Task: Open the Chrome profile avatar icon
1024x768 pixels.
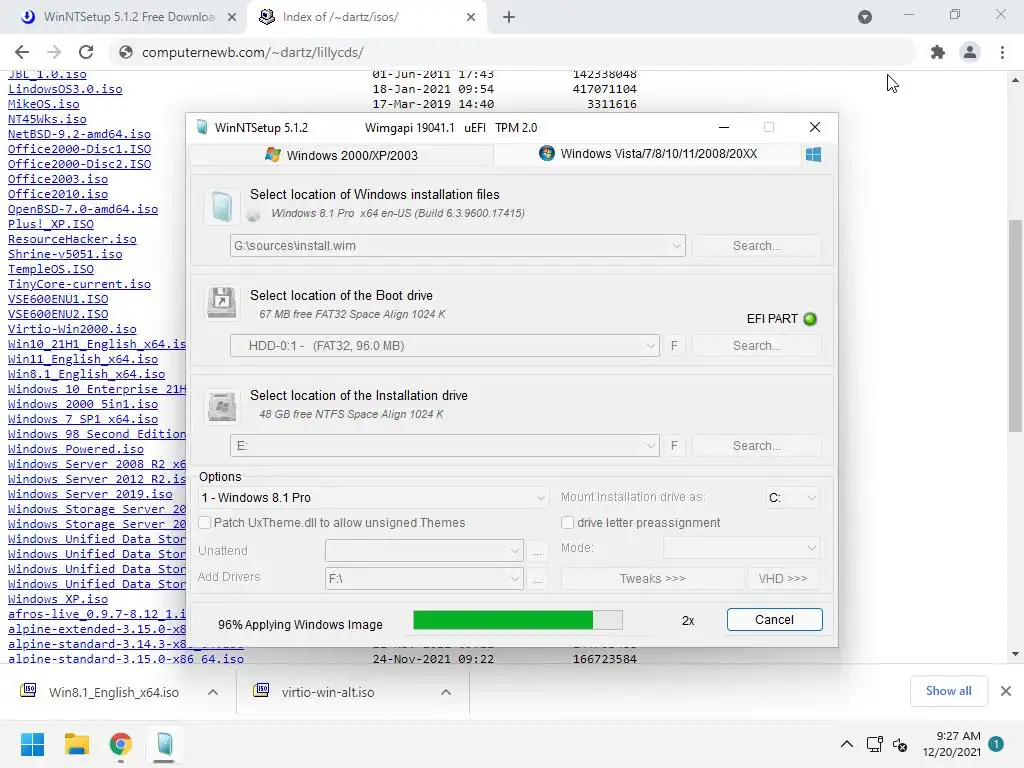Action: 970,52
